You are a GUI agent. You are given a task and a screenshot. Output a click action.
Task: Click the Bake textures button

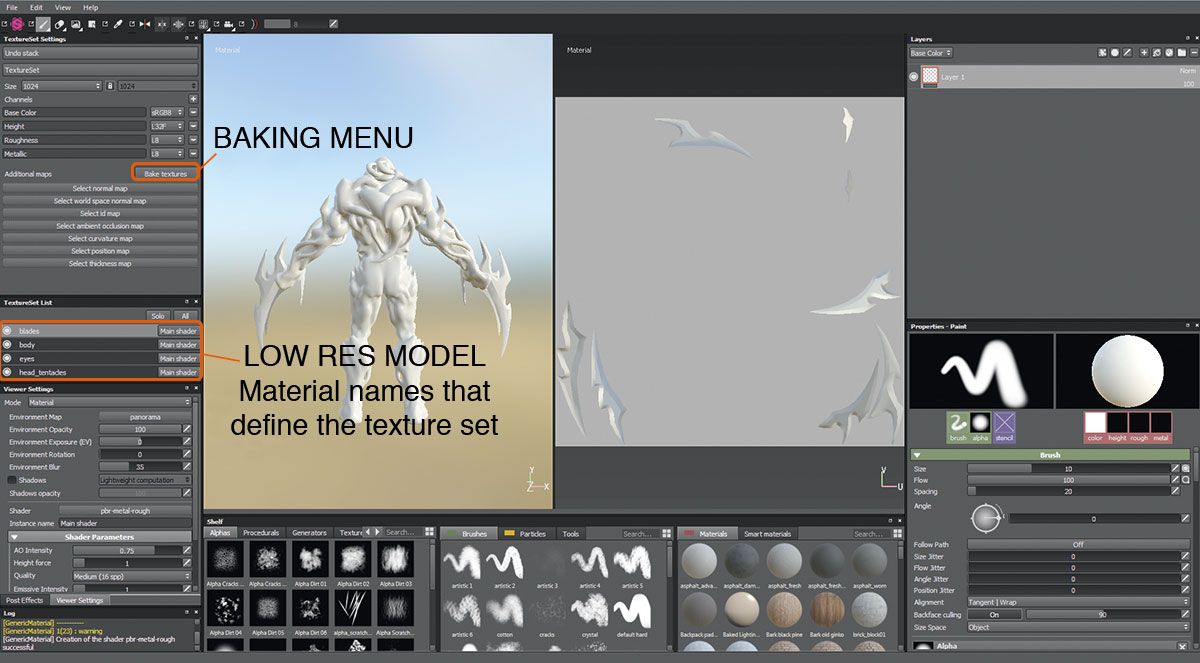pyautogui.click(x=165, y=173)
